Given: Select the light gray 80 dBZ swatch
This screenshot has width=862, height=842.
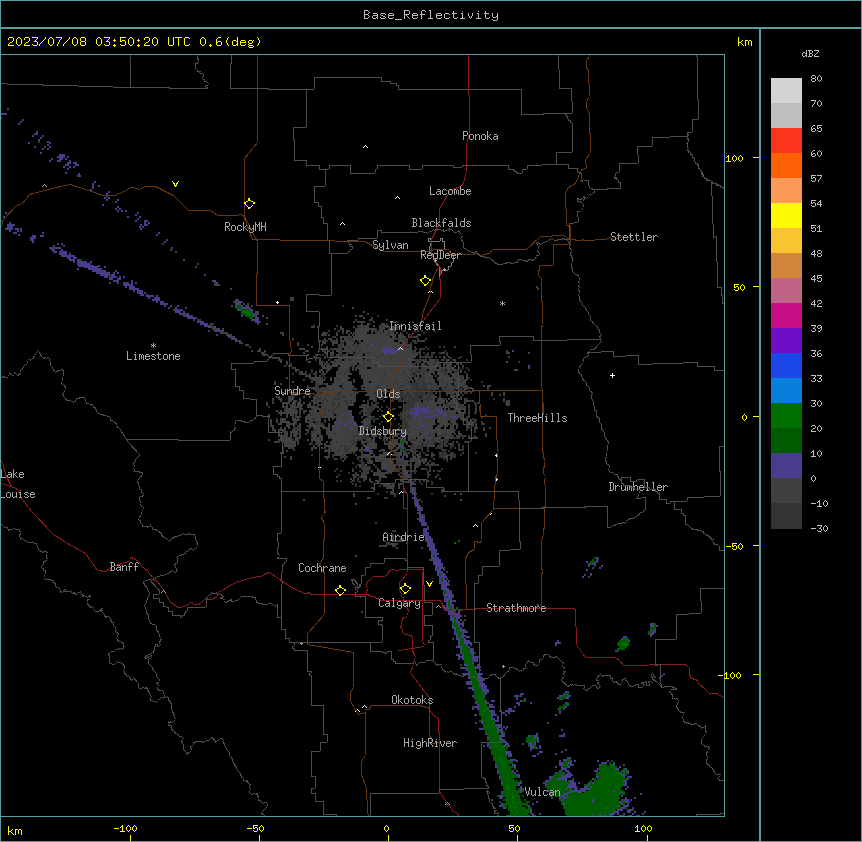Looking at the screenshot, I should click(786, 90).
